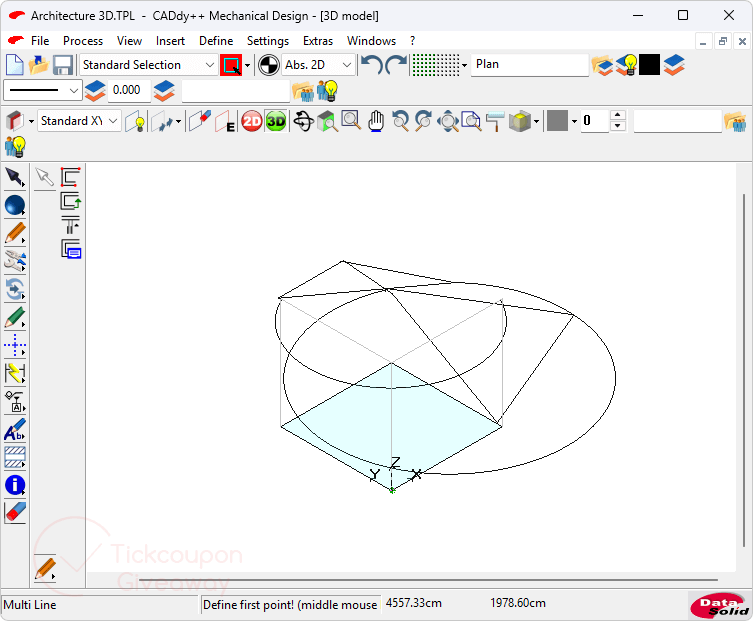Expand the yellow cube render mode arrow
The image size is (753, 621).
pyautogui.click(x=536, y=122)
